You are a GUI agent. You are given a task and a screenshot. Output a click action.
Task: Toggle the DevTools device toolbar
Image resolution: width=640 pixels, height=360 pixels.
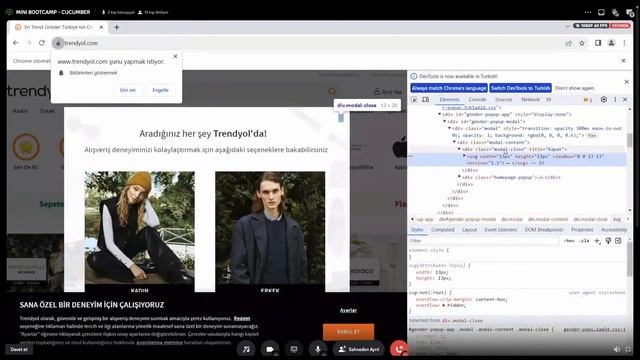coord(425,100)
